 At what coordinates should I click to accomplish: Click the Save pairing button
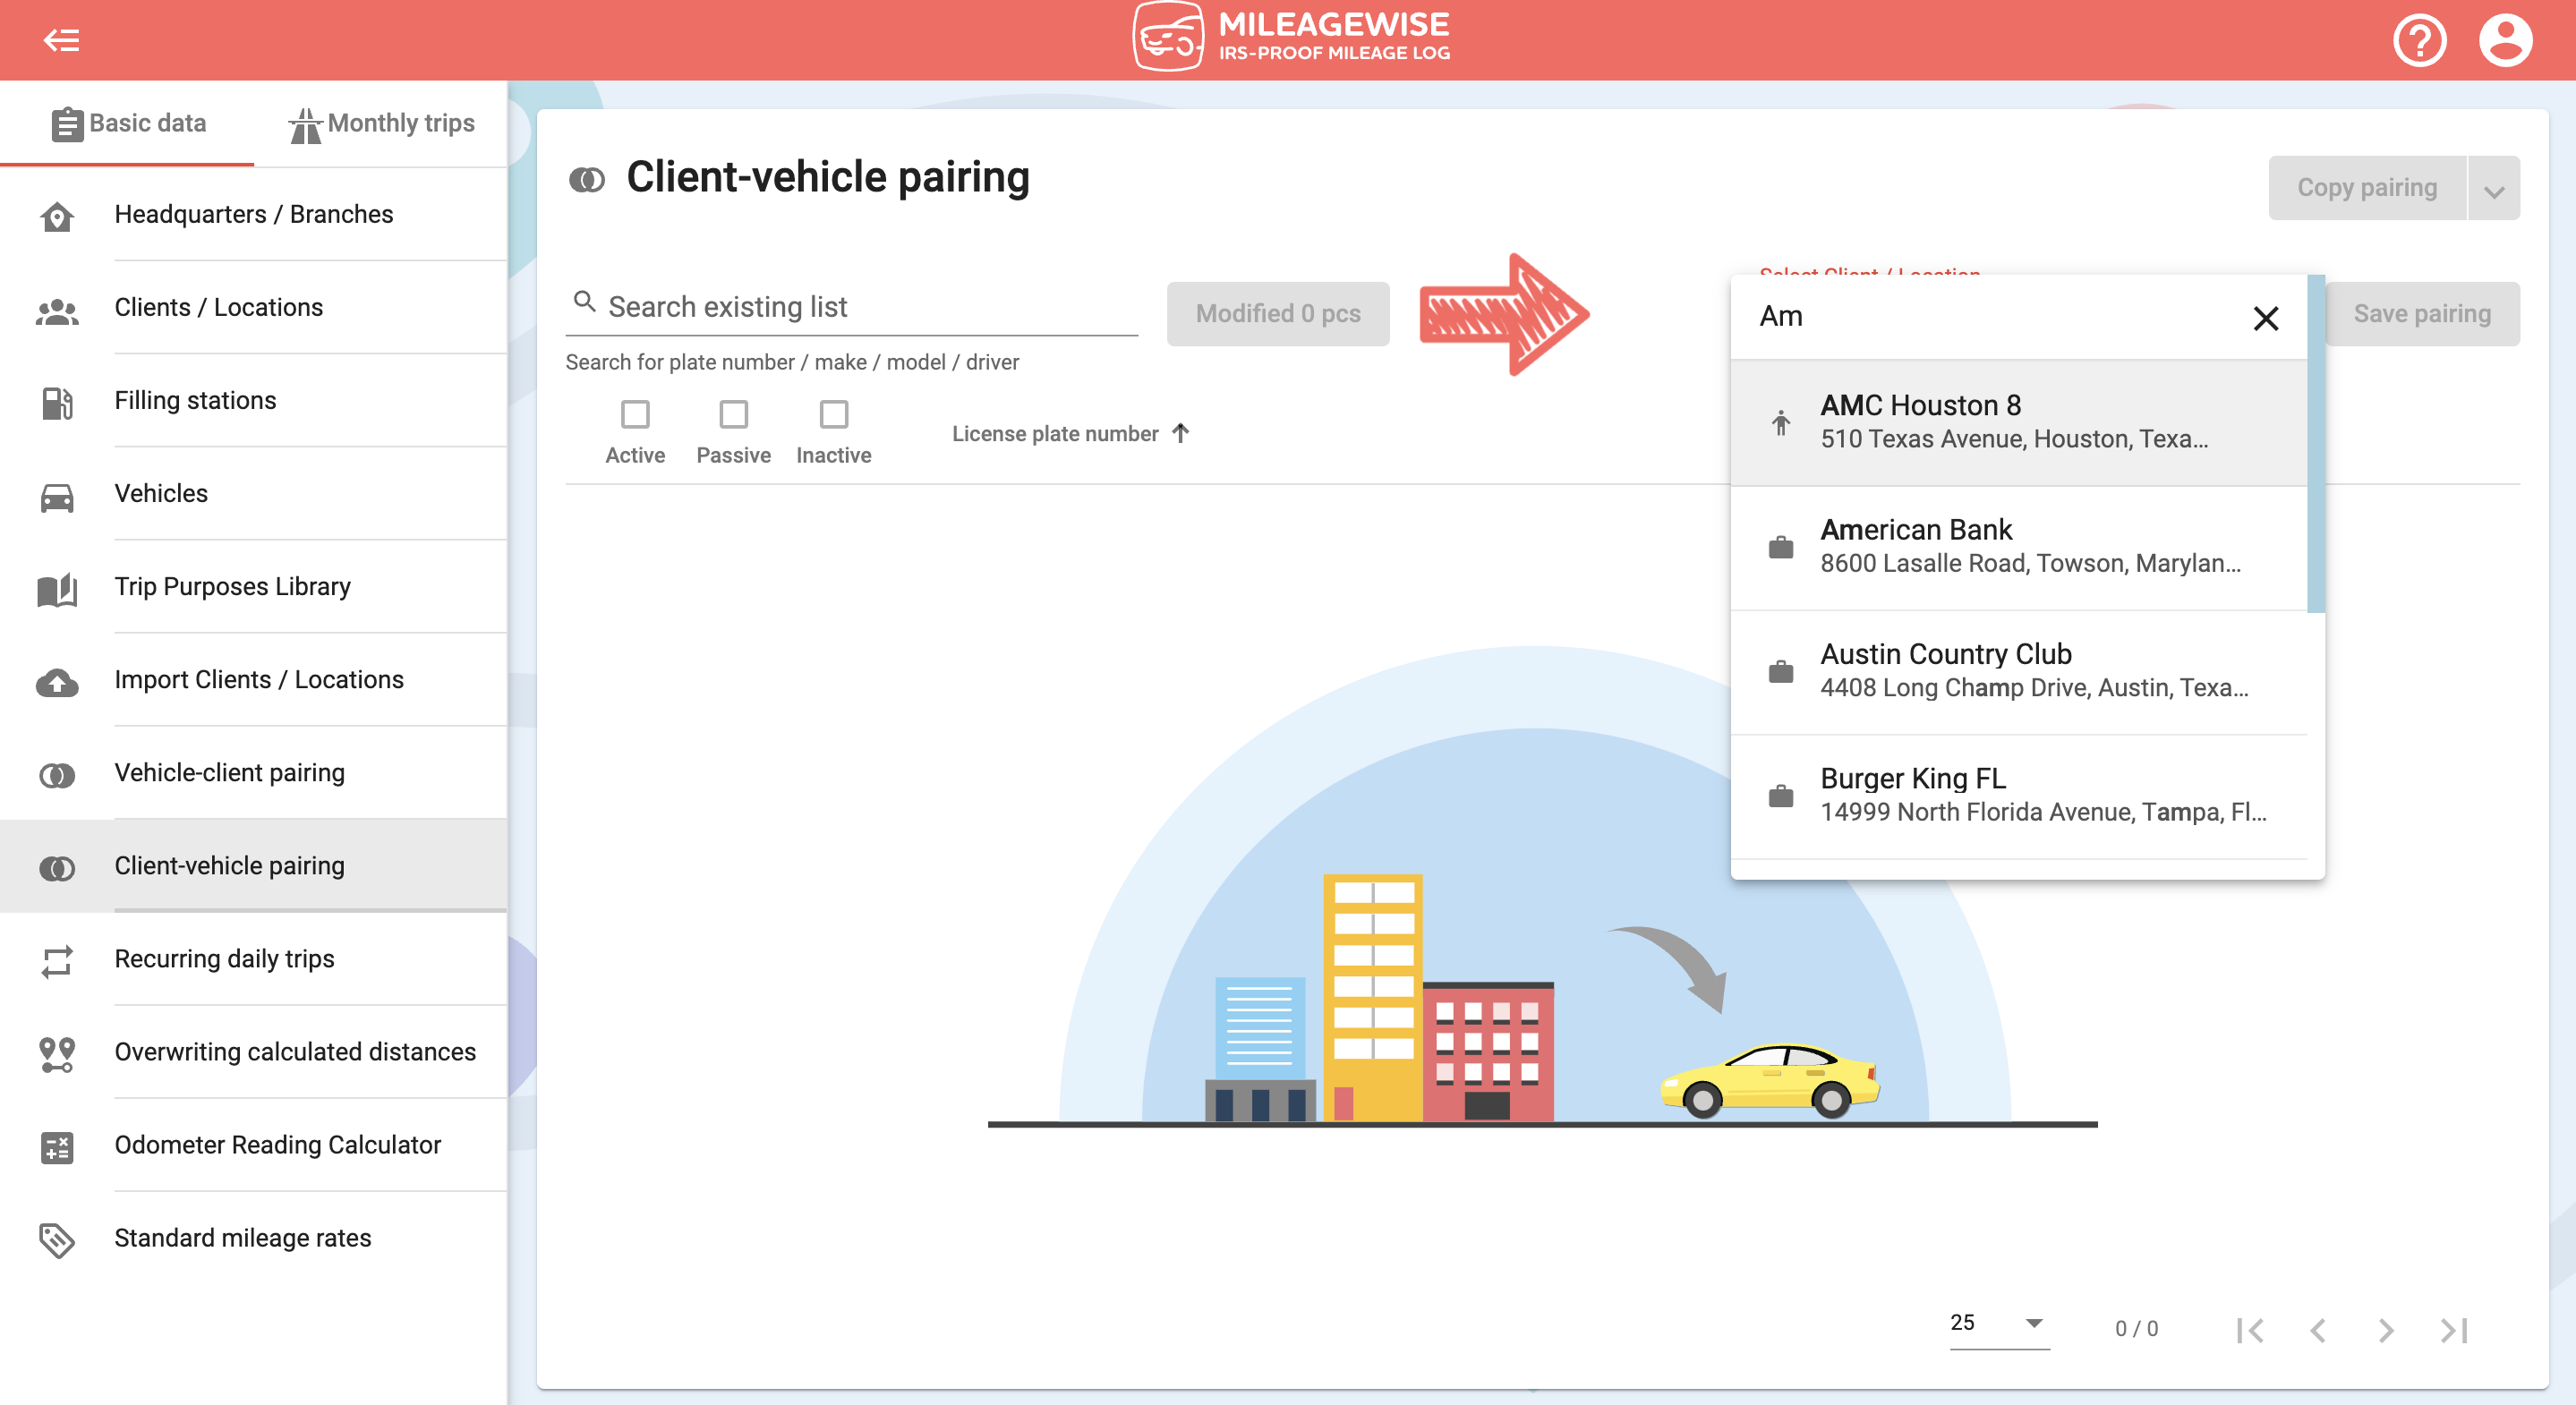pos(2421,314)
